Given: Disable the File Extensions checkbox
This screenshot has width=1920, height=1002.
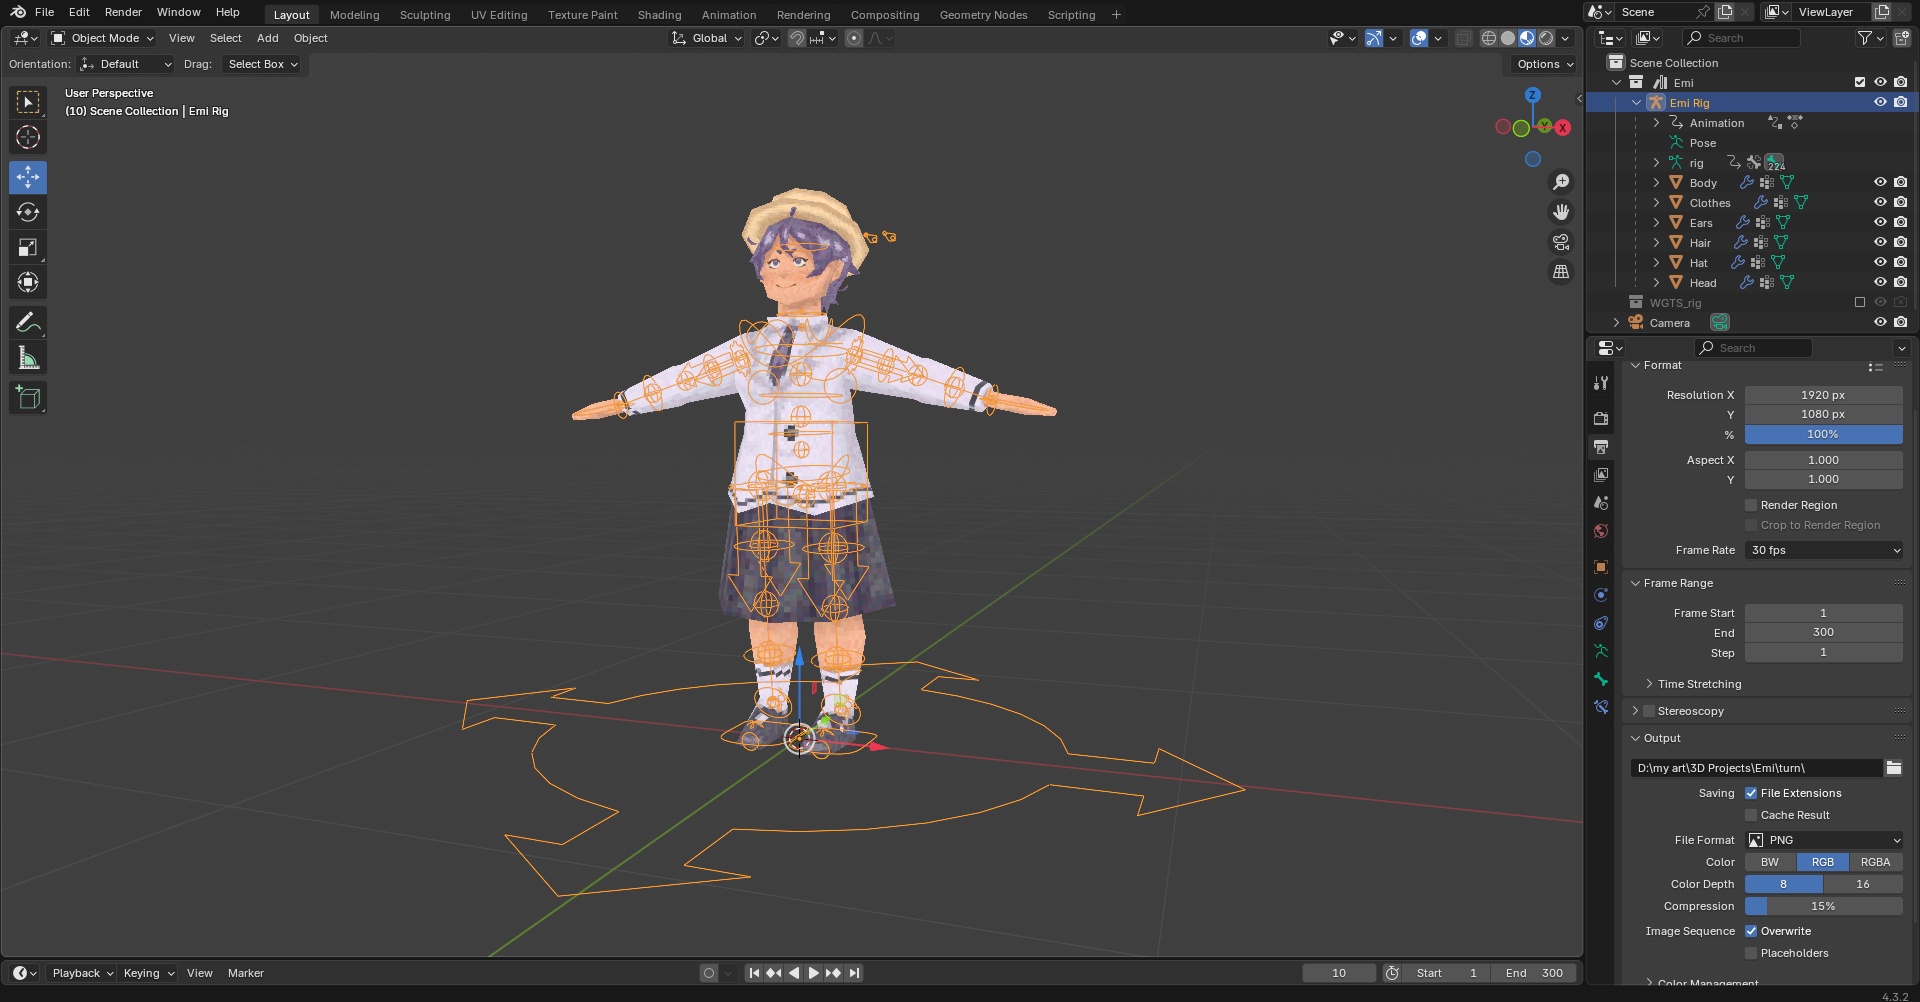Looking at the screenshot, I should [x=1751, y=793].
